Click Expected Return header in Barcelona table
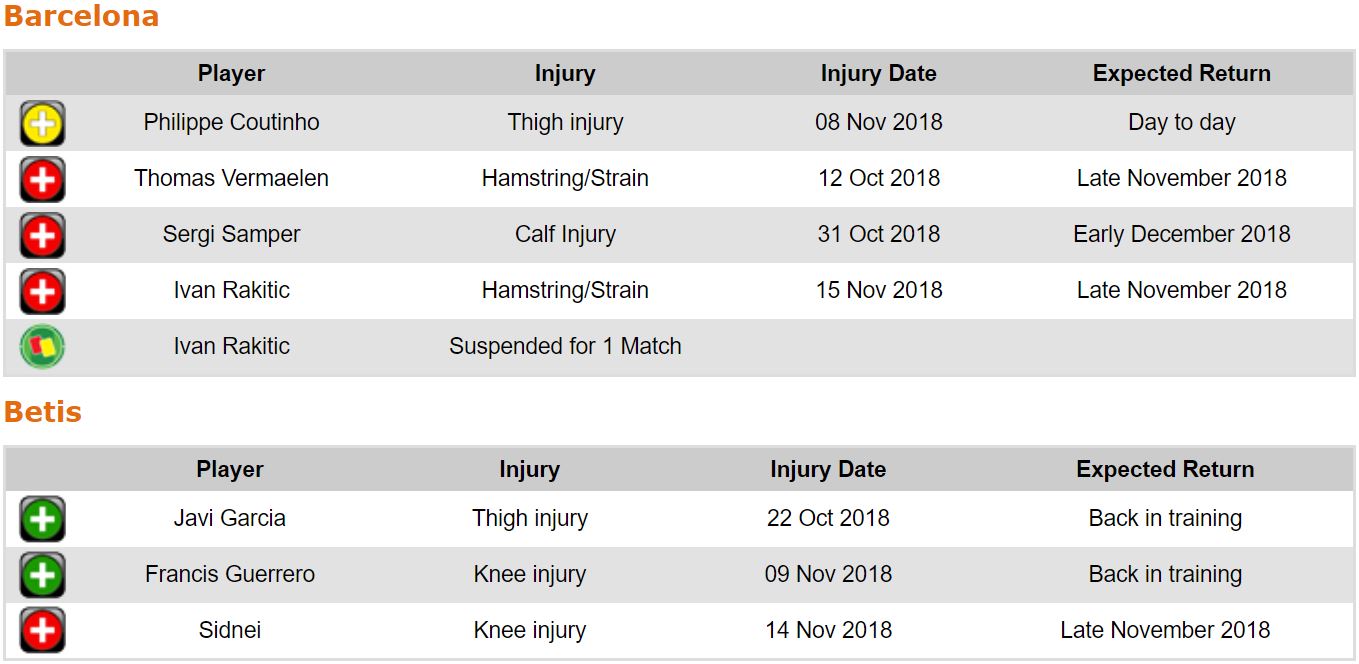 1181,73
